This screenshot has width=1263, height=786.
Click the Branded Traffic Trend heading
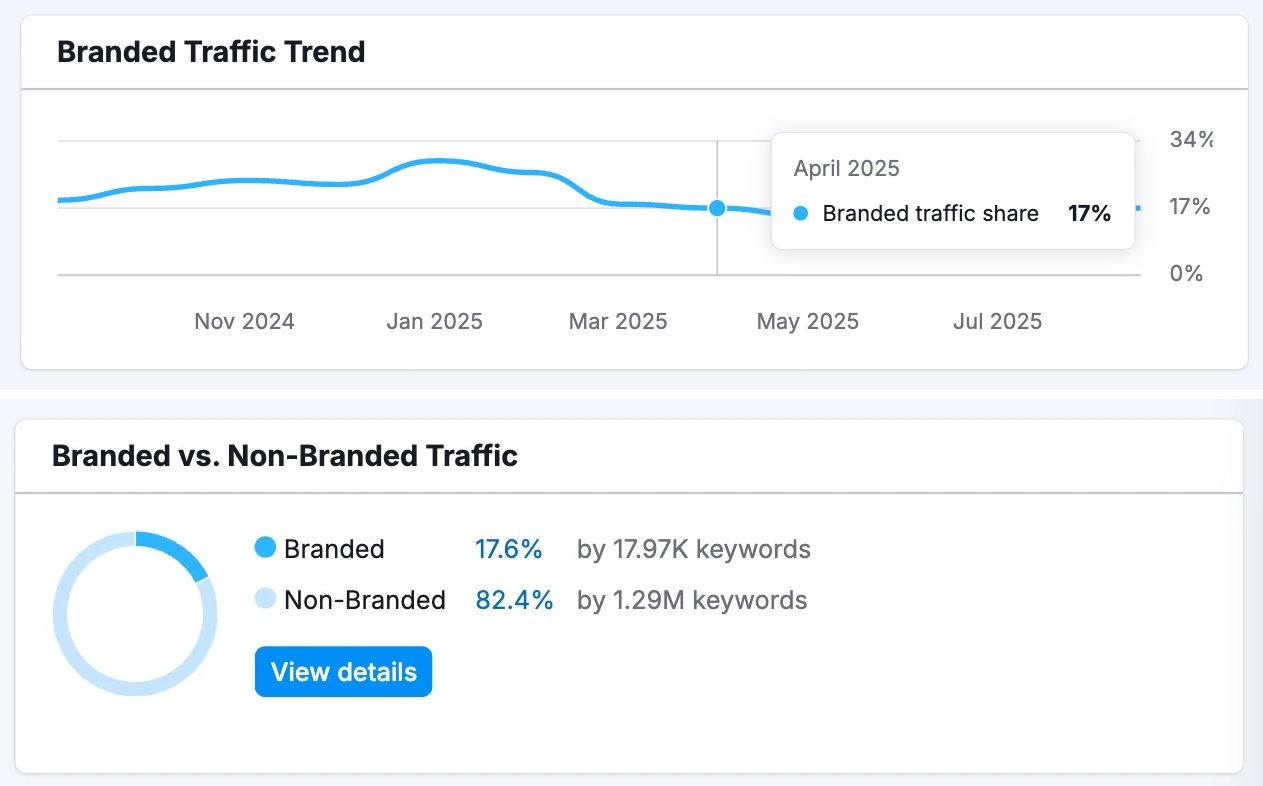point(211,52)
